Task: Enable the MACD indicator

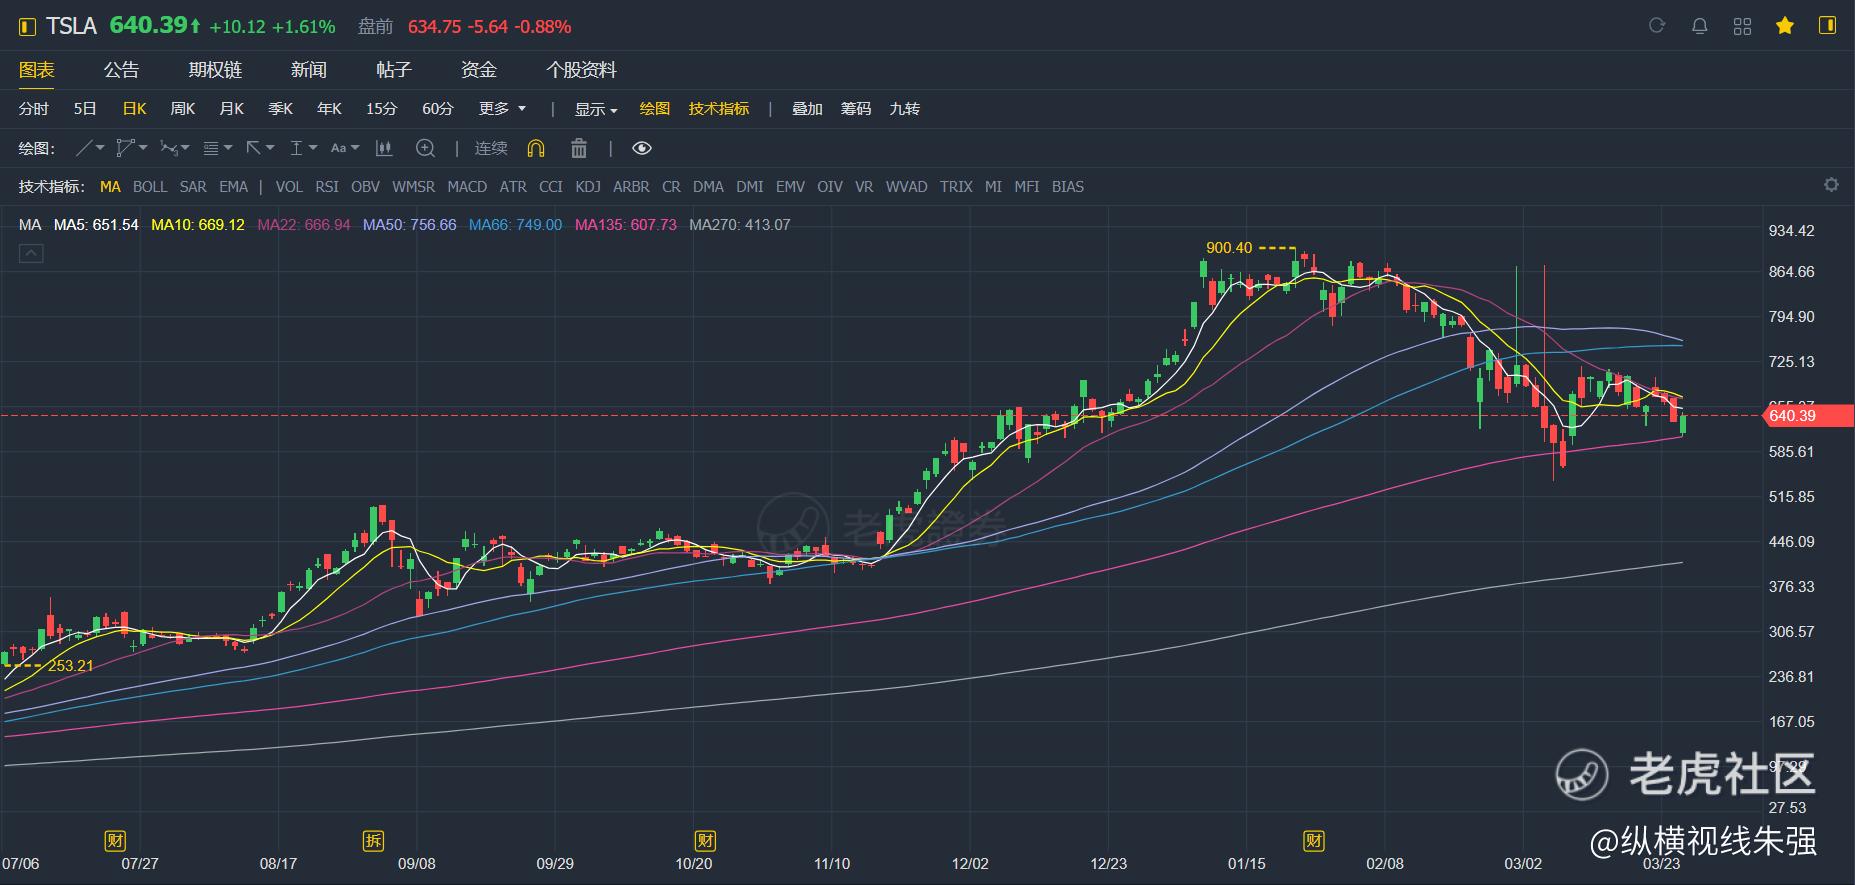Action: pos(467,186)
